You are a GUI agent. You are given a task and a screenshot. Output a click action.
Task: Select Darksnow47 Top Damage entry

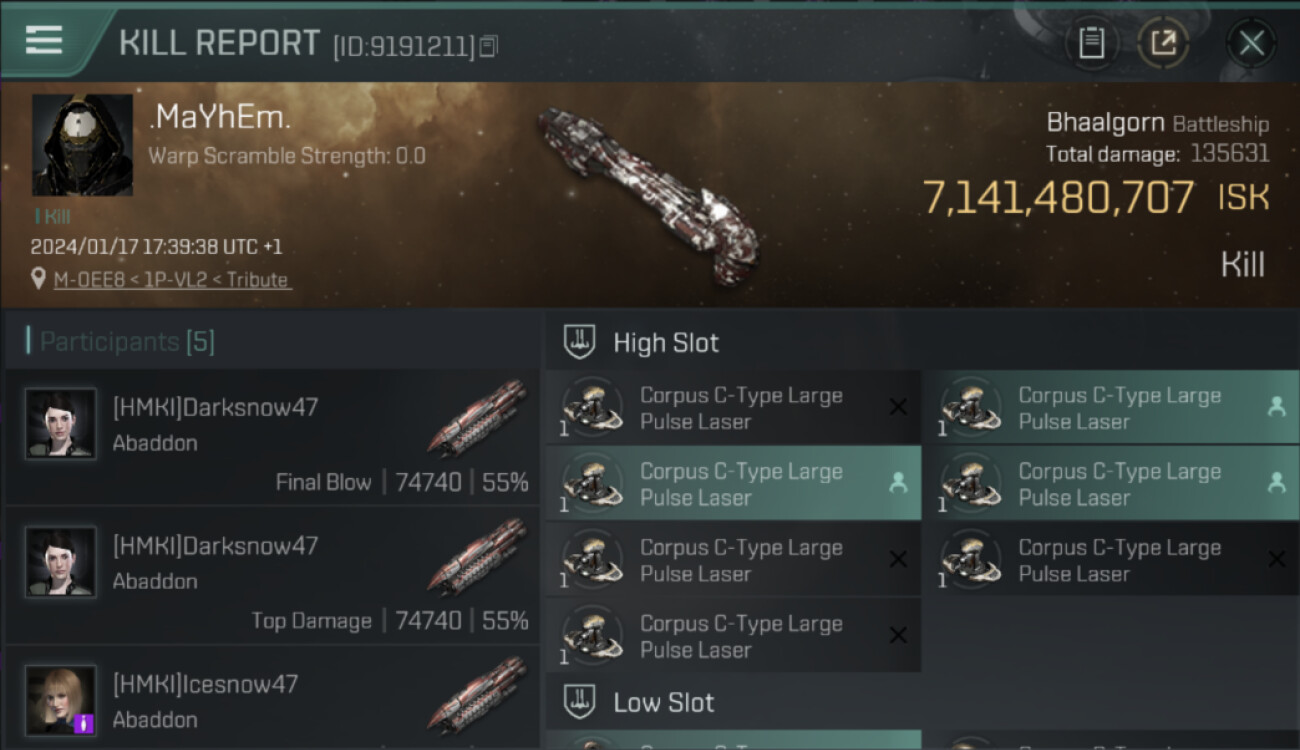[x=272, y=576]
